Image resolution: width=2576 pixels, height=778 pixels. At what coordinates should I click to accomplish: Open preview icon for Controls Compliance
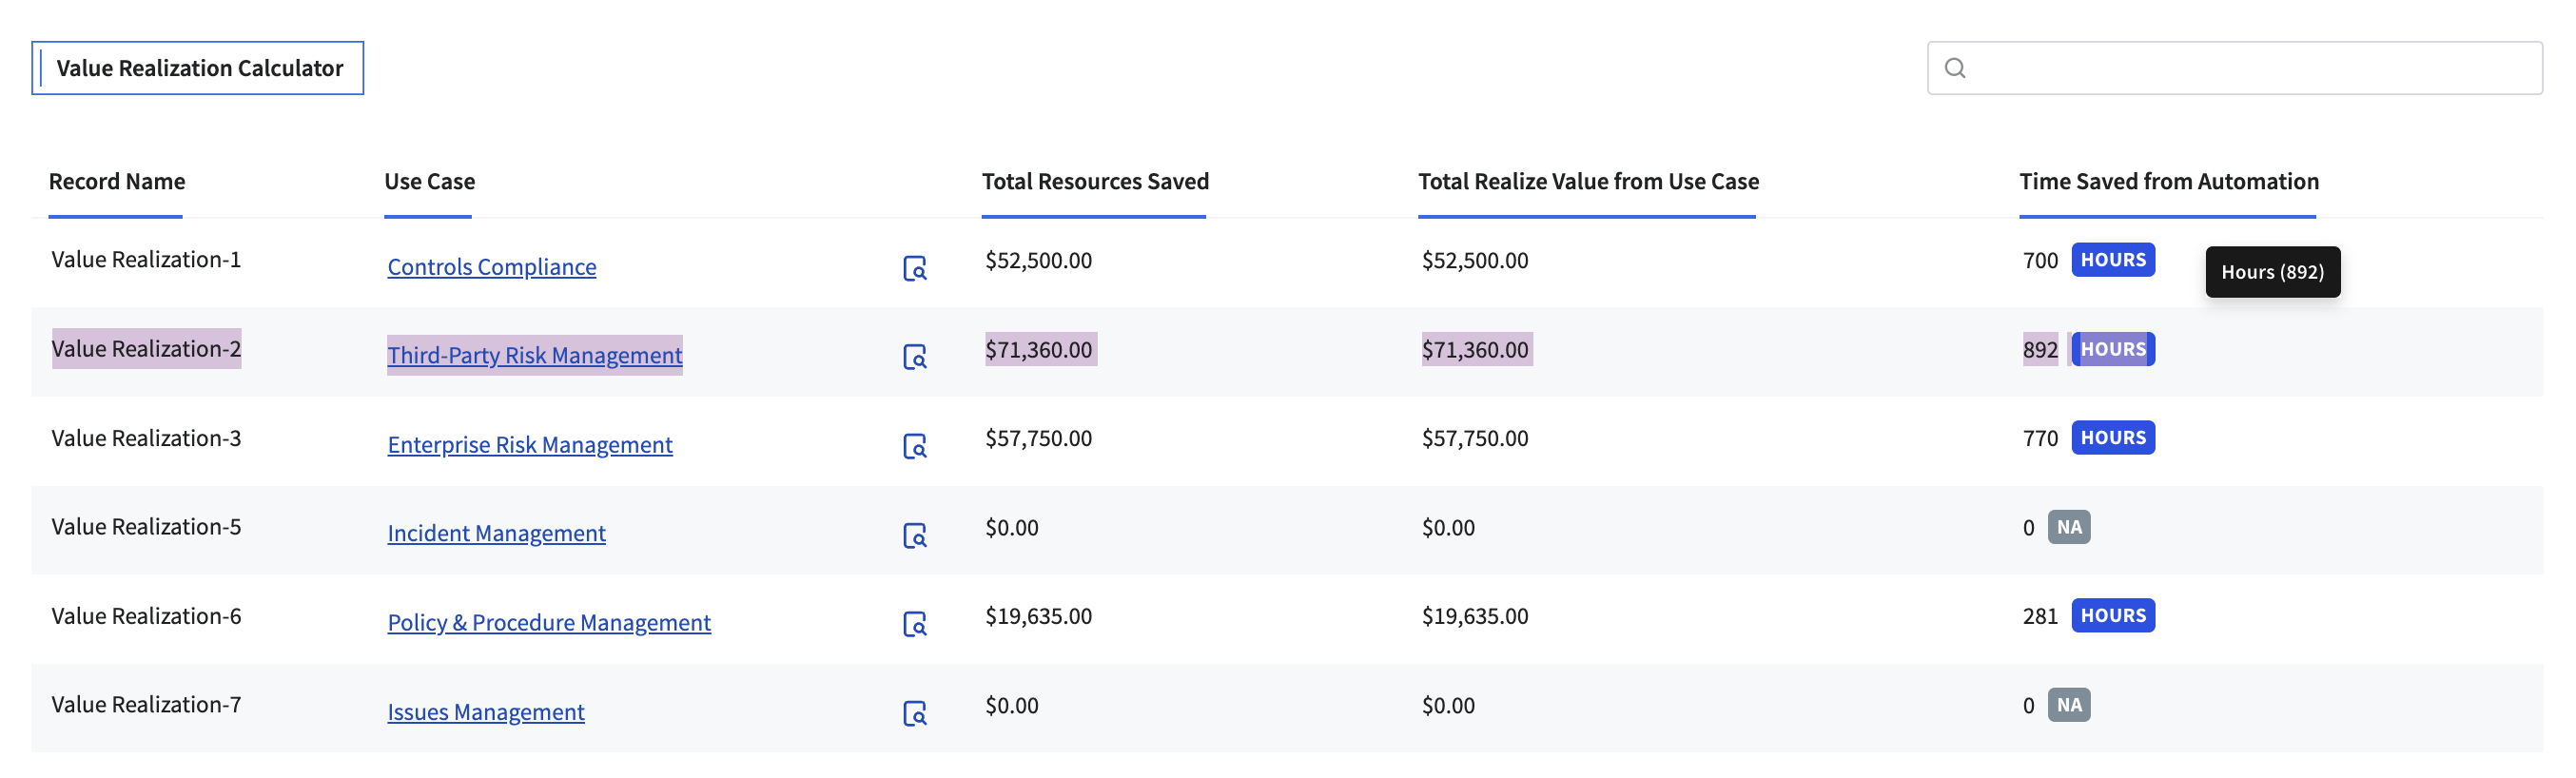pos(914,268)
